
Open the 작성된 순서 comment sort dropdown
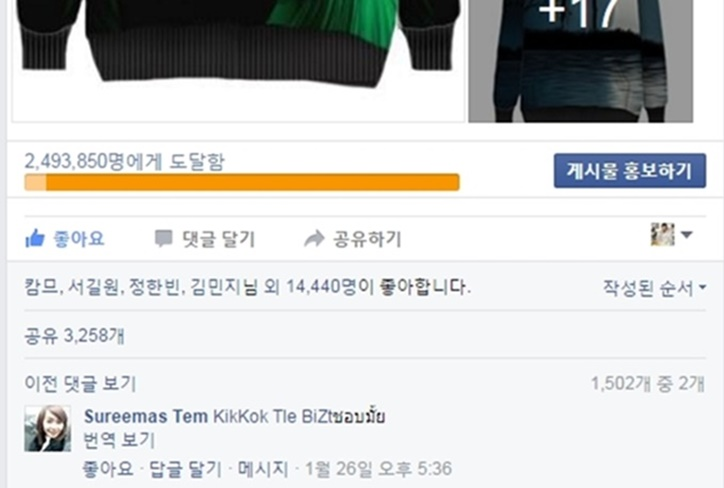point(654,288)
